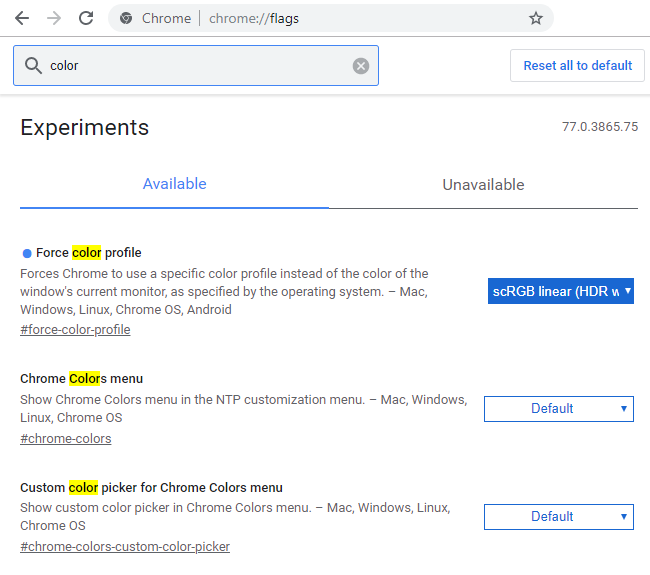Open the Force color profile dropdown
This screenshot has height=575, width=650.
tap(560, 291)
